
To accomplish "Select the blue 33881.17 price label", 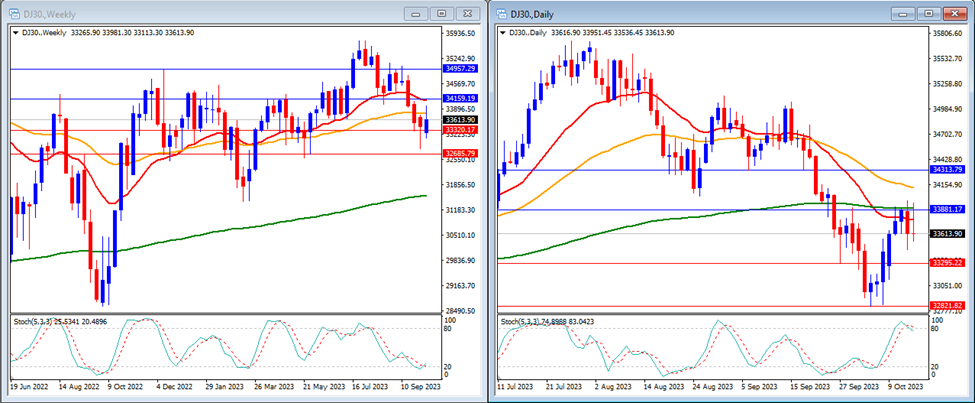I will pos(947,210).
